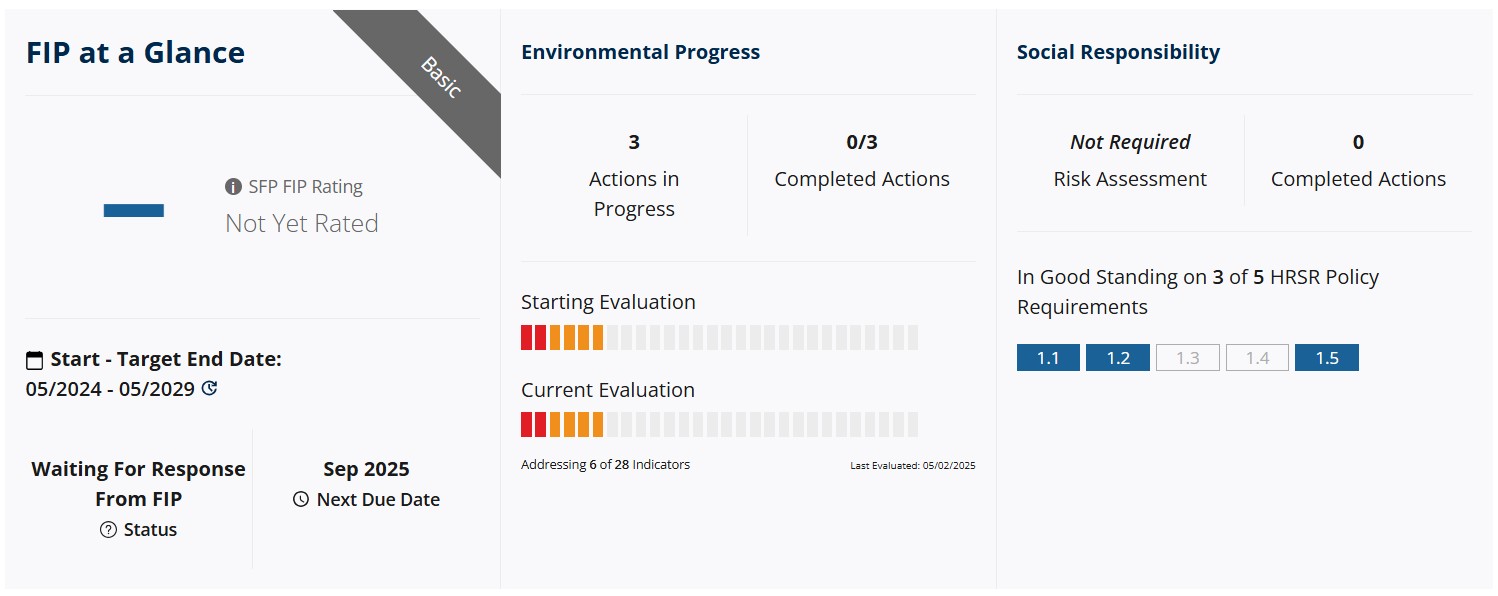Click the Current Evaluation indicator bar
This screenshot has width=1498, height=596.
(x=719, y=425)
